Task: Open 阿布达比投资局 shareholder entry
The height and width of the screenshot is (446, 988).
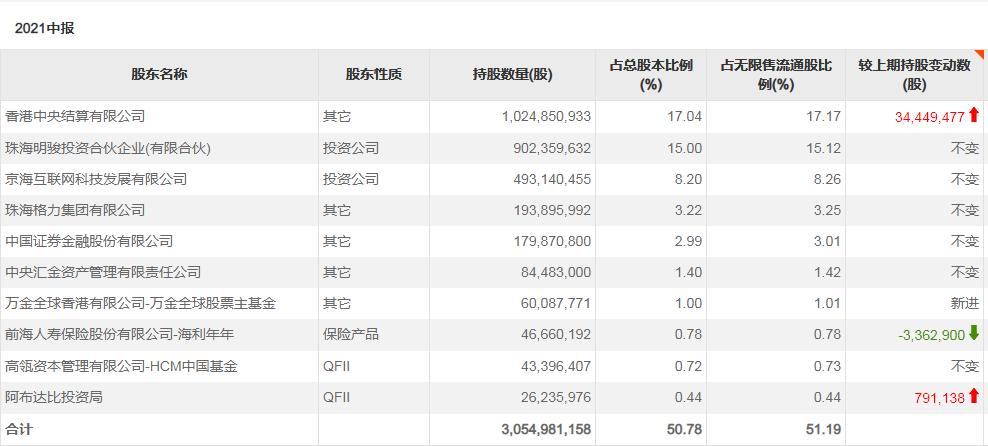Action: click(x=54, y=397)
